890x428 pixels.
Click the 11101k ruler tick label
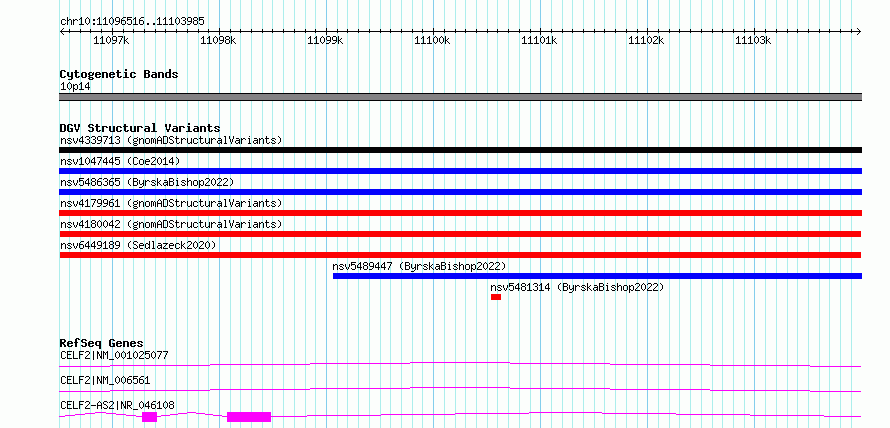(x=540, y=40)
